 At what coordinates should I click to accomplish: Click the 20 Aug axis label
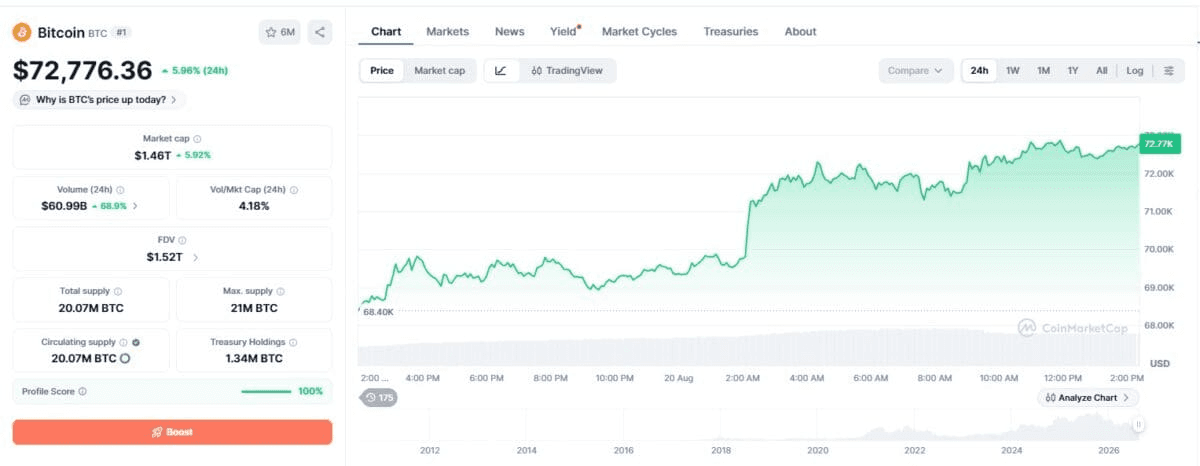pos(677,378)
